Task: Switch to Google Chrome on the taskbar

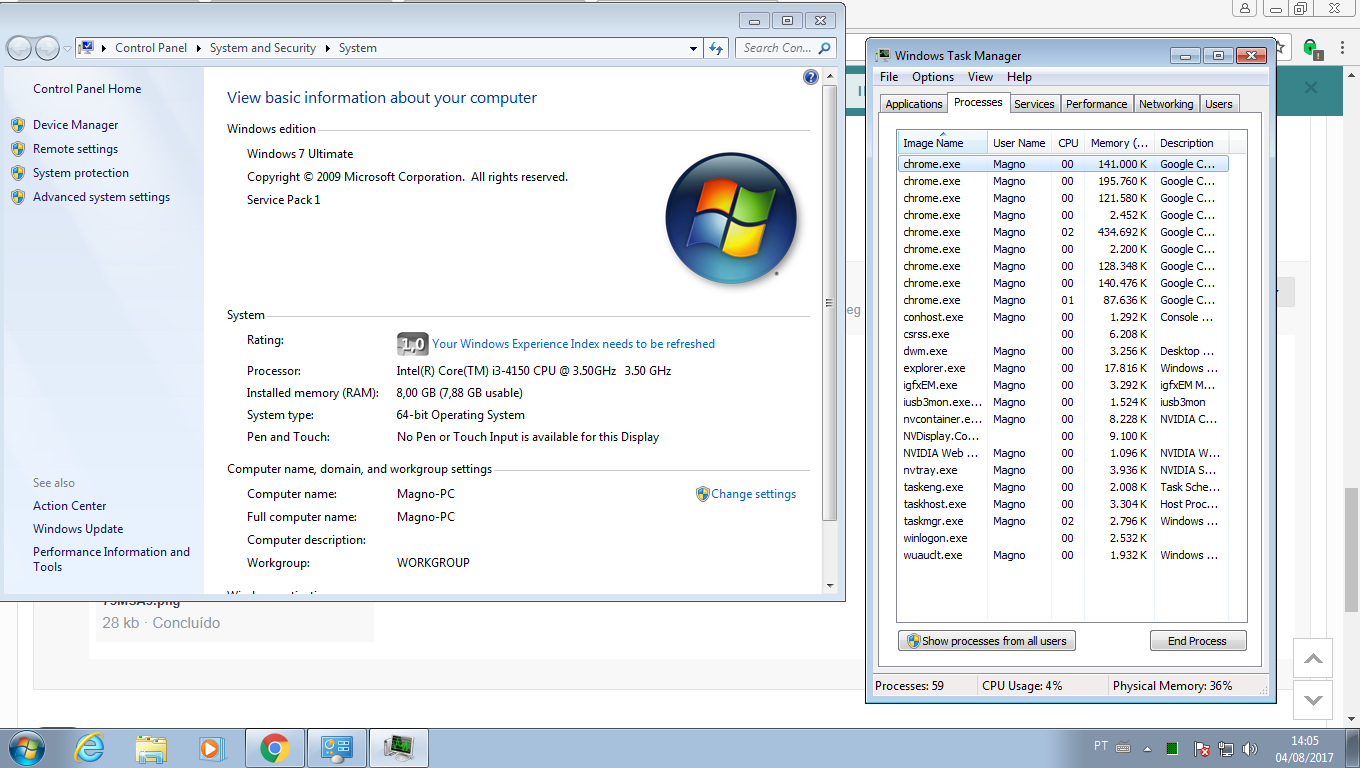Action: [274, 747]
